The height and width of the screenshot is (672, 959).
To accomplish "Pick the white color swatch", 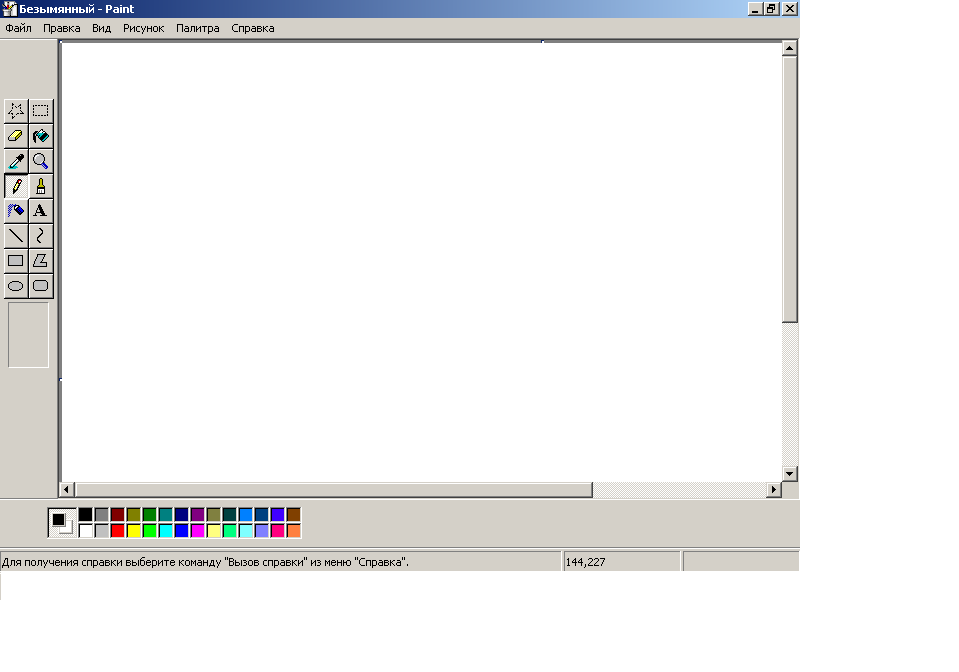I will 86,531.
